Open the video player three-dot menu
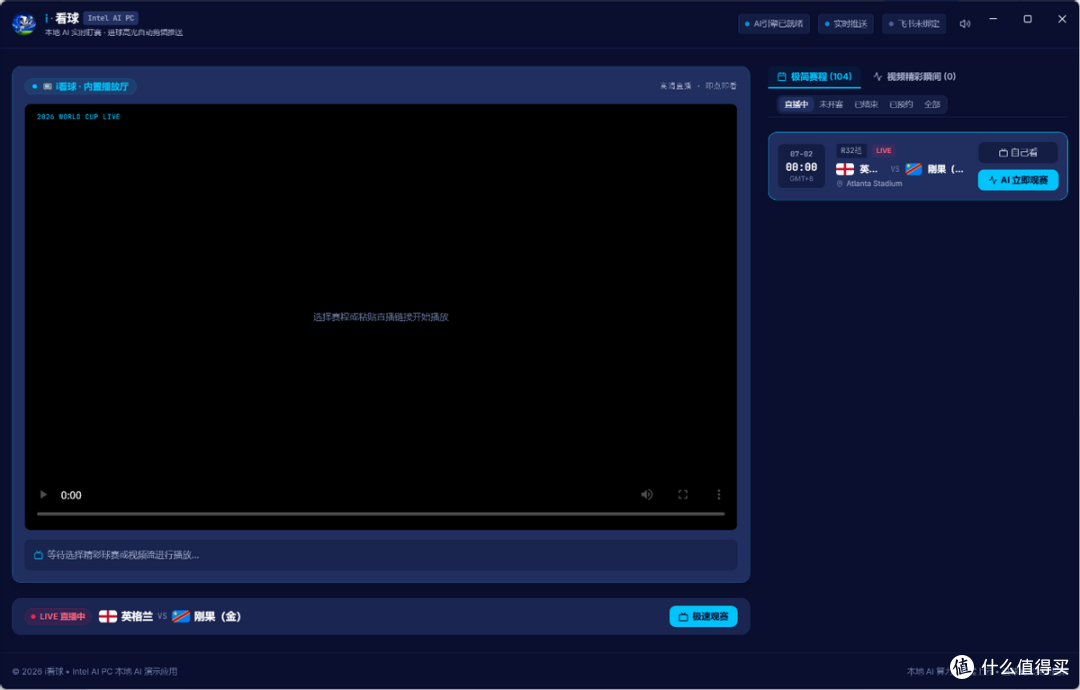 tap(718, 494)
